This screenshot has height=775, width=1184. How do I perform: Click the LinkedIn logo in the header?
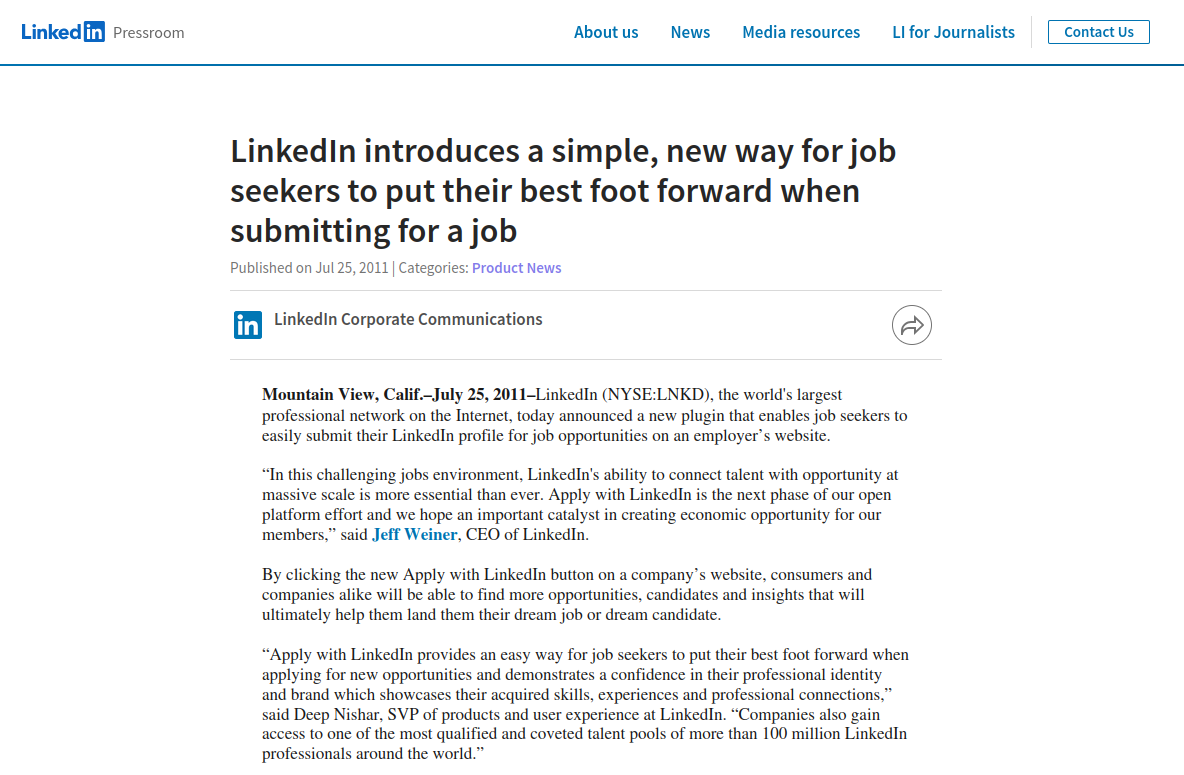pyautogui.click(x=63, y=32)
